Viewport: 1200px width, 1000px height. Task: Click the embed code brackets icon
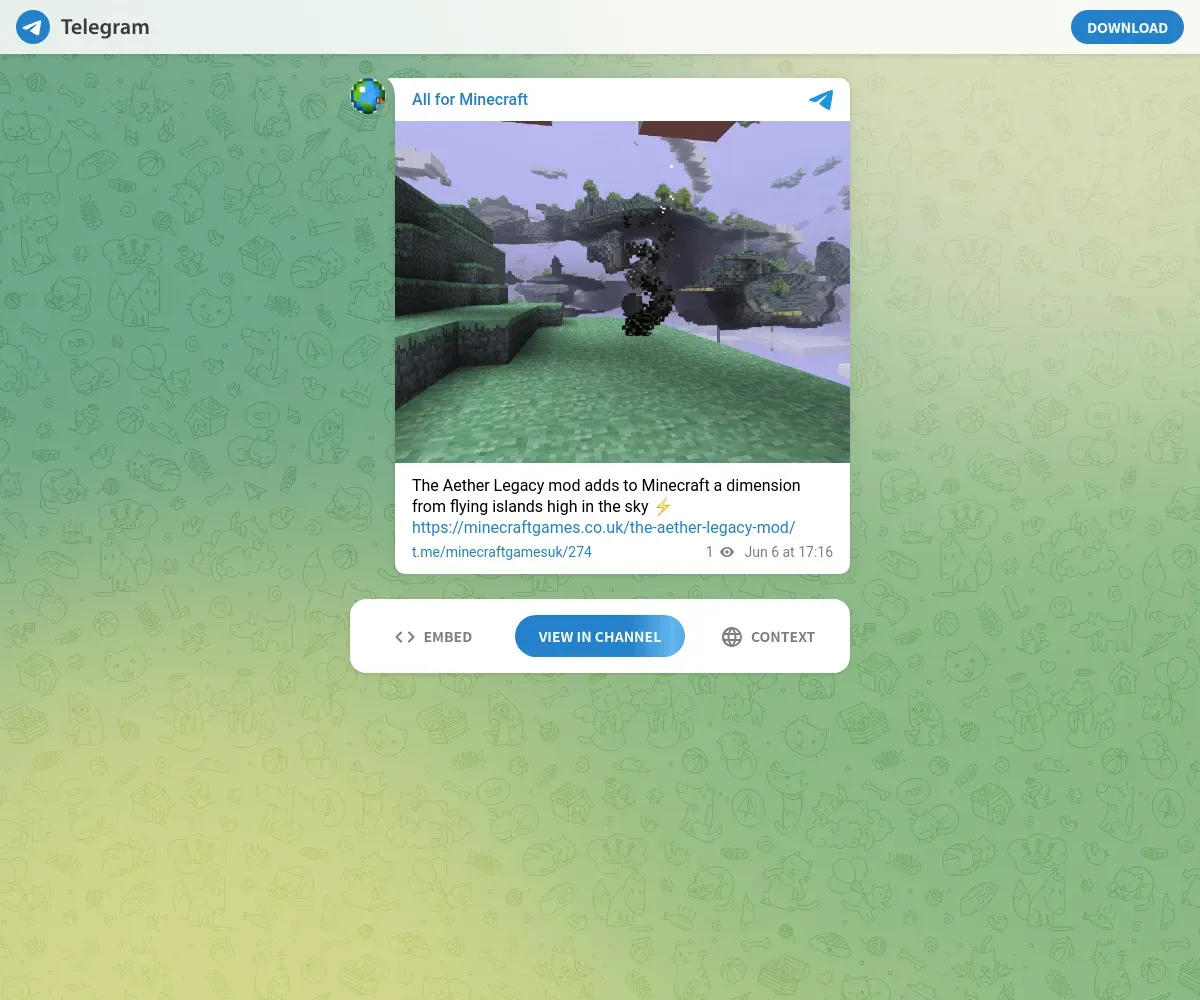[405, 637]
